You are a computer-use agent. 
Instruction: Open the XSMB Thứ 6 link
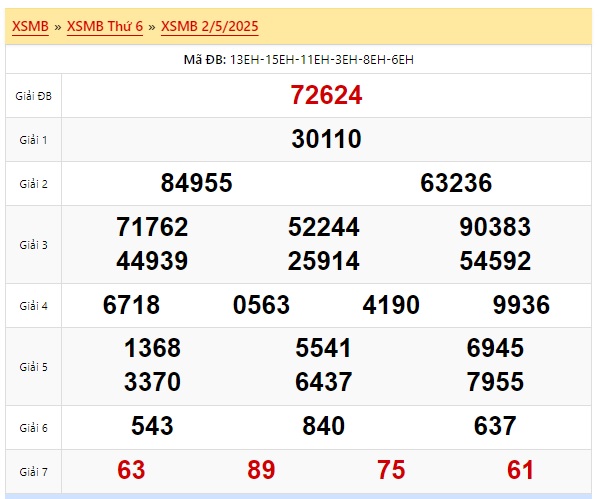pyautogui.click(x=105, y=26)
